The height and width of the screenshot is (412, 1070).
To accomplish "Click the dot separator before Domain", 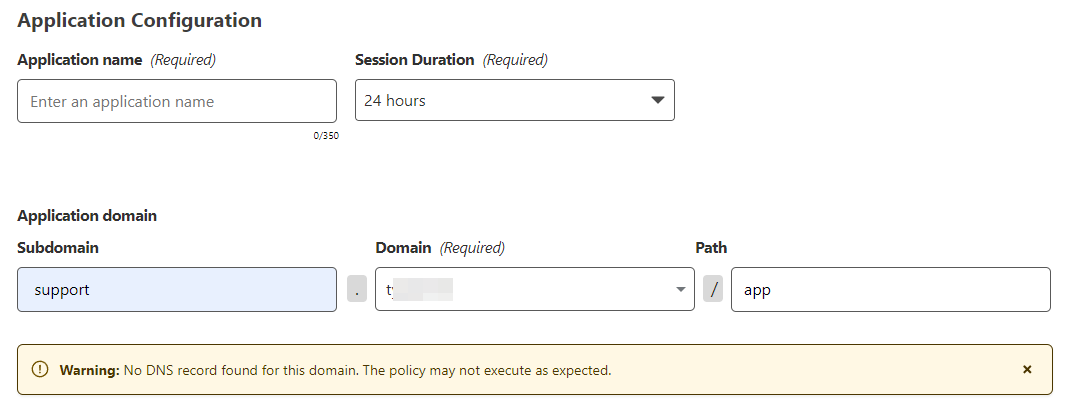I will 357,290.
